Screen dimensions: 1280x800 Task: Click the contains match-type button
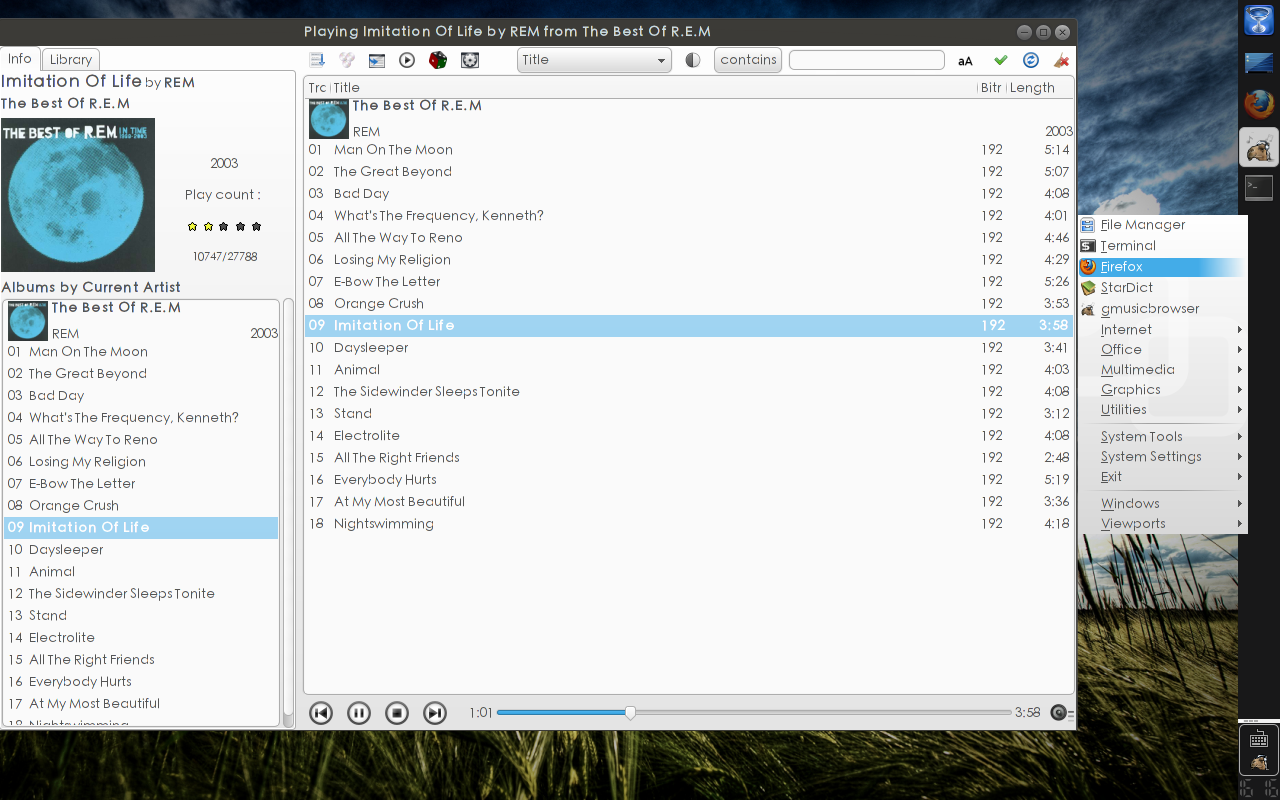pyautogui.click(x=748, y=60)
